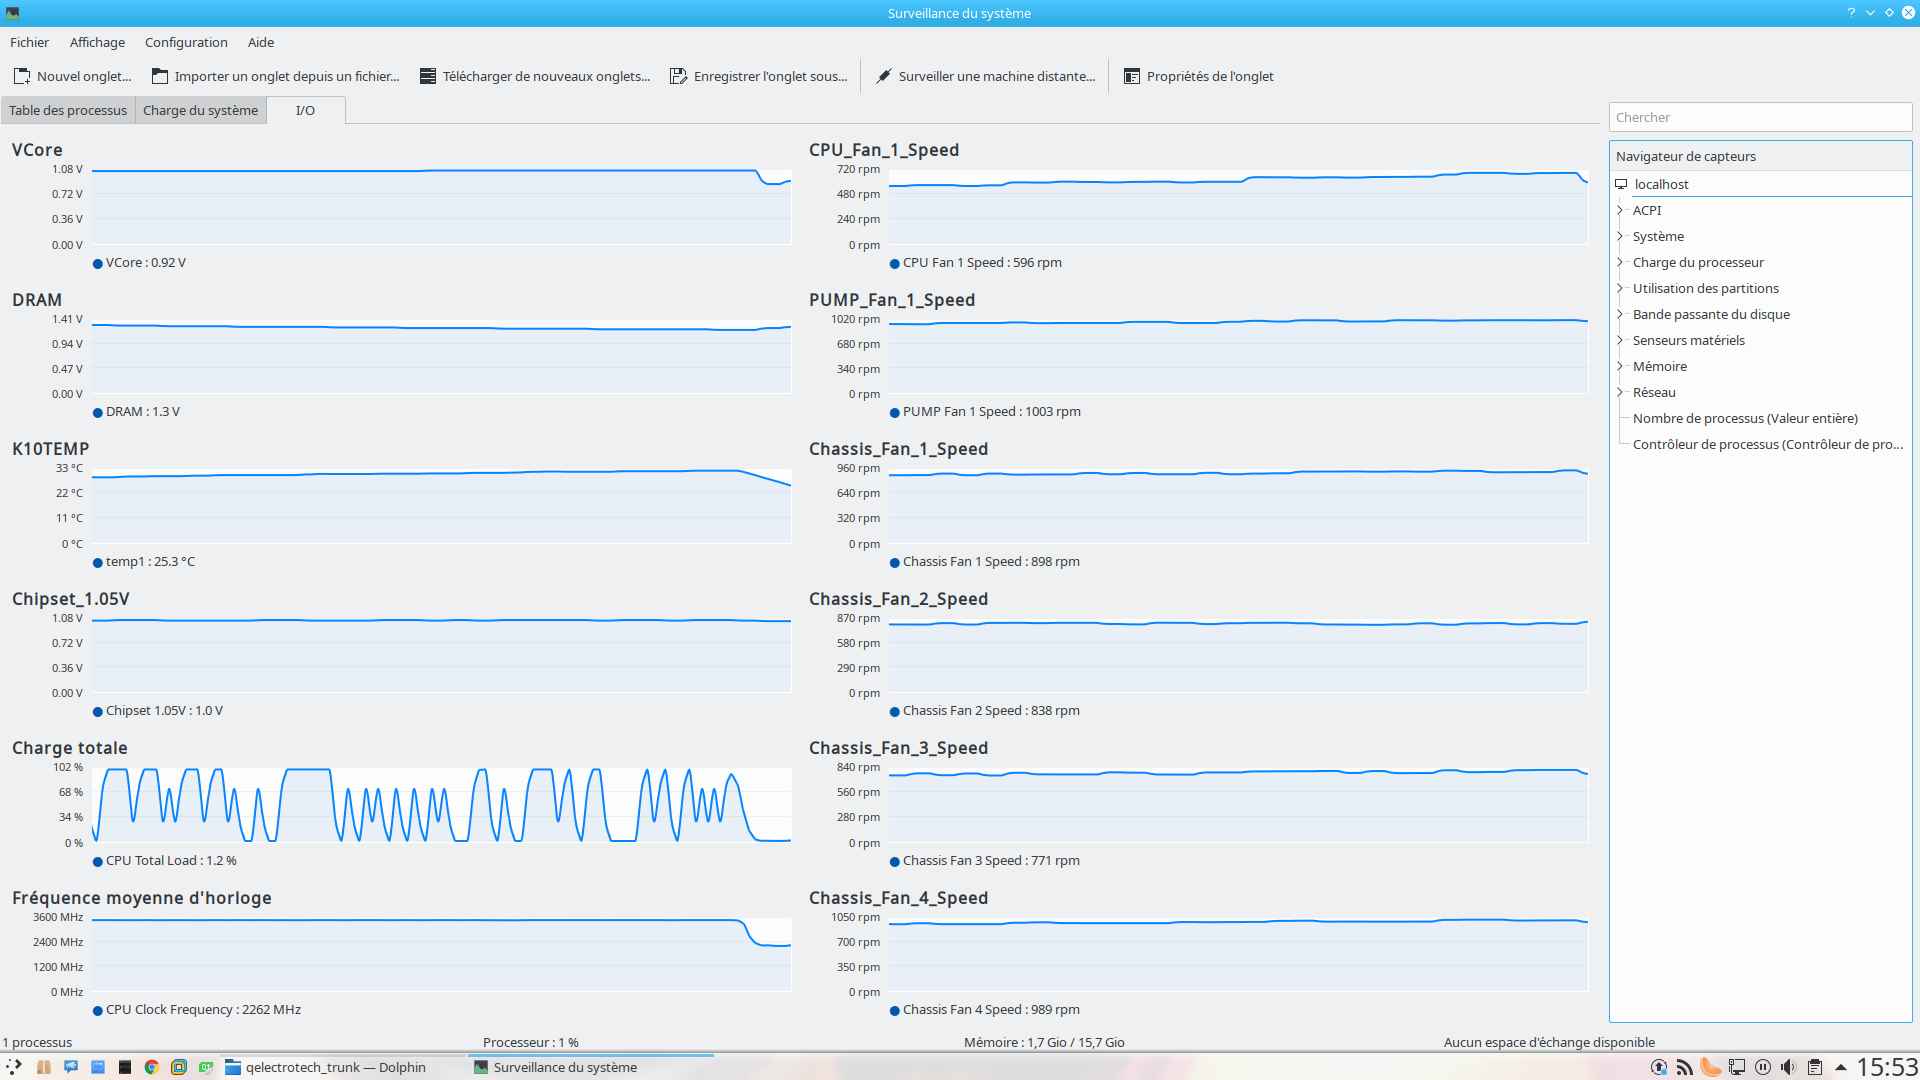This screenshot has width=1920, height=1080.
Task: Expand the ACPI sensor node
Action: pyautogui.click(x=1620, y=210)
